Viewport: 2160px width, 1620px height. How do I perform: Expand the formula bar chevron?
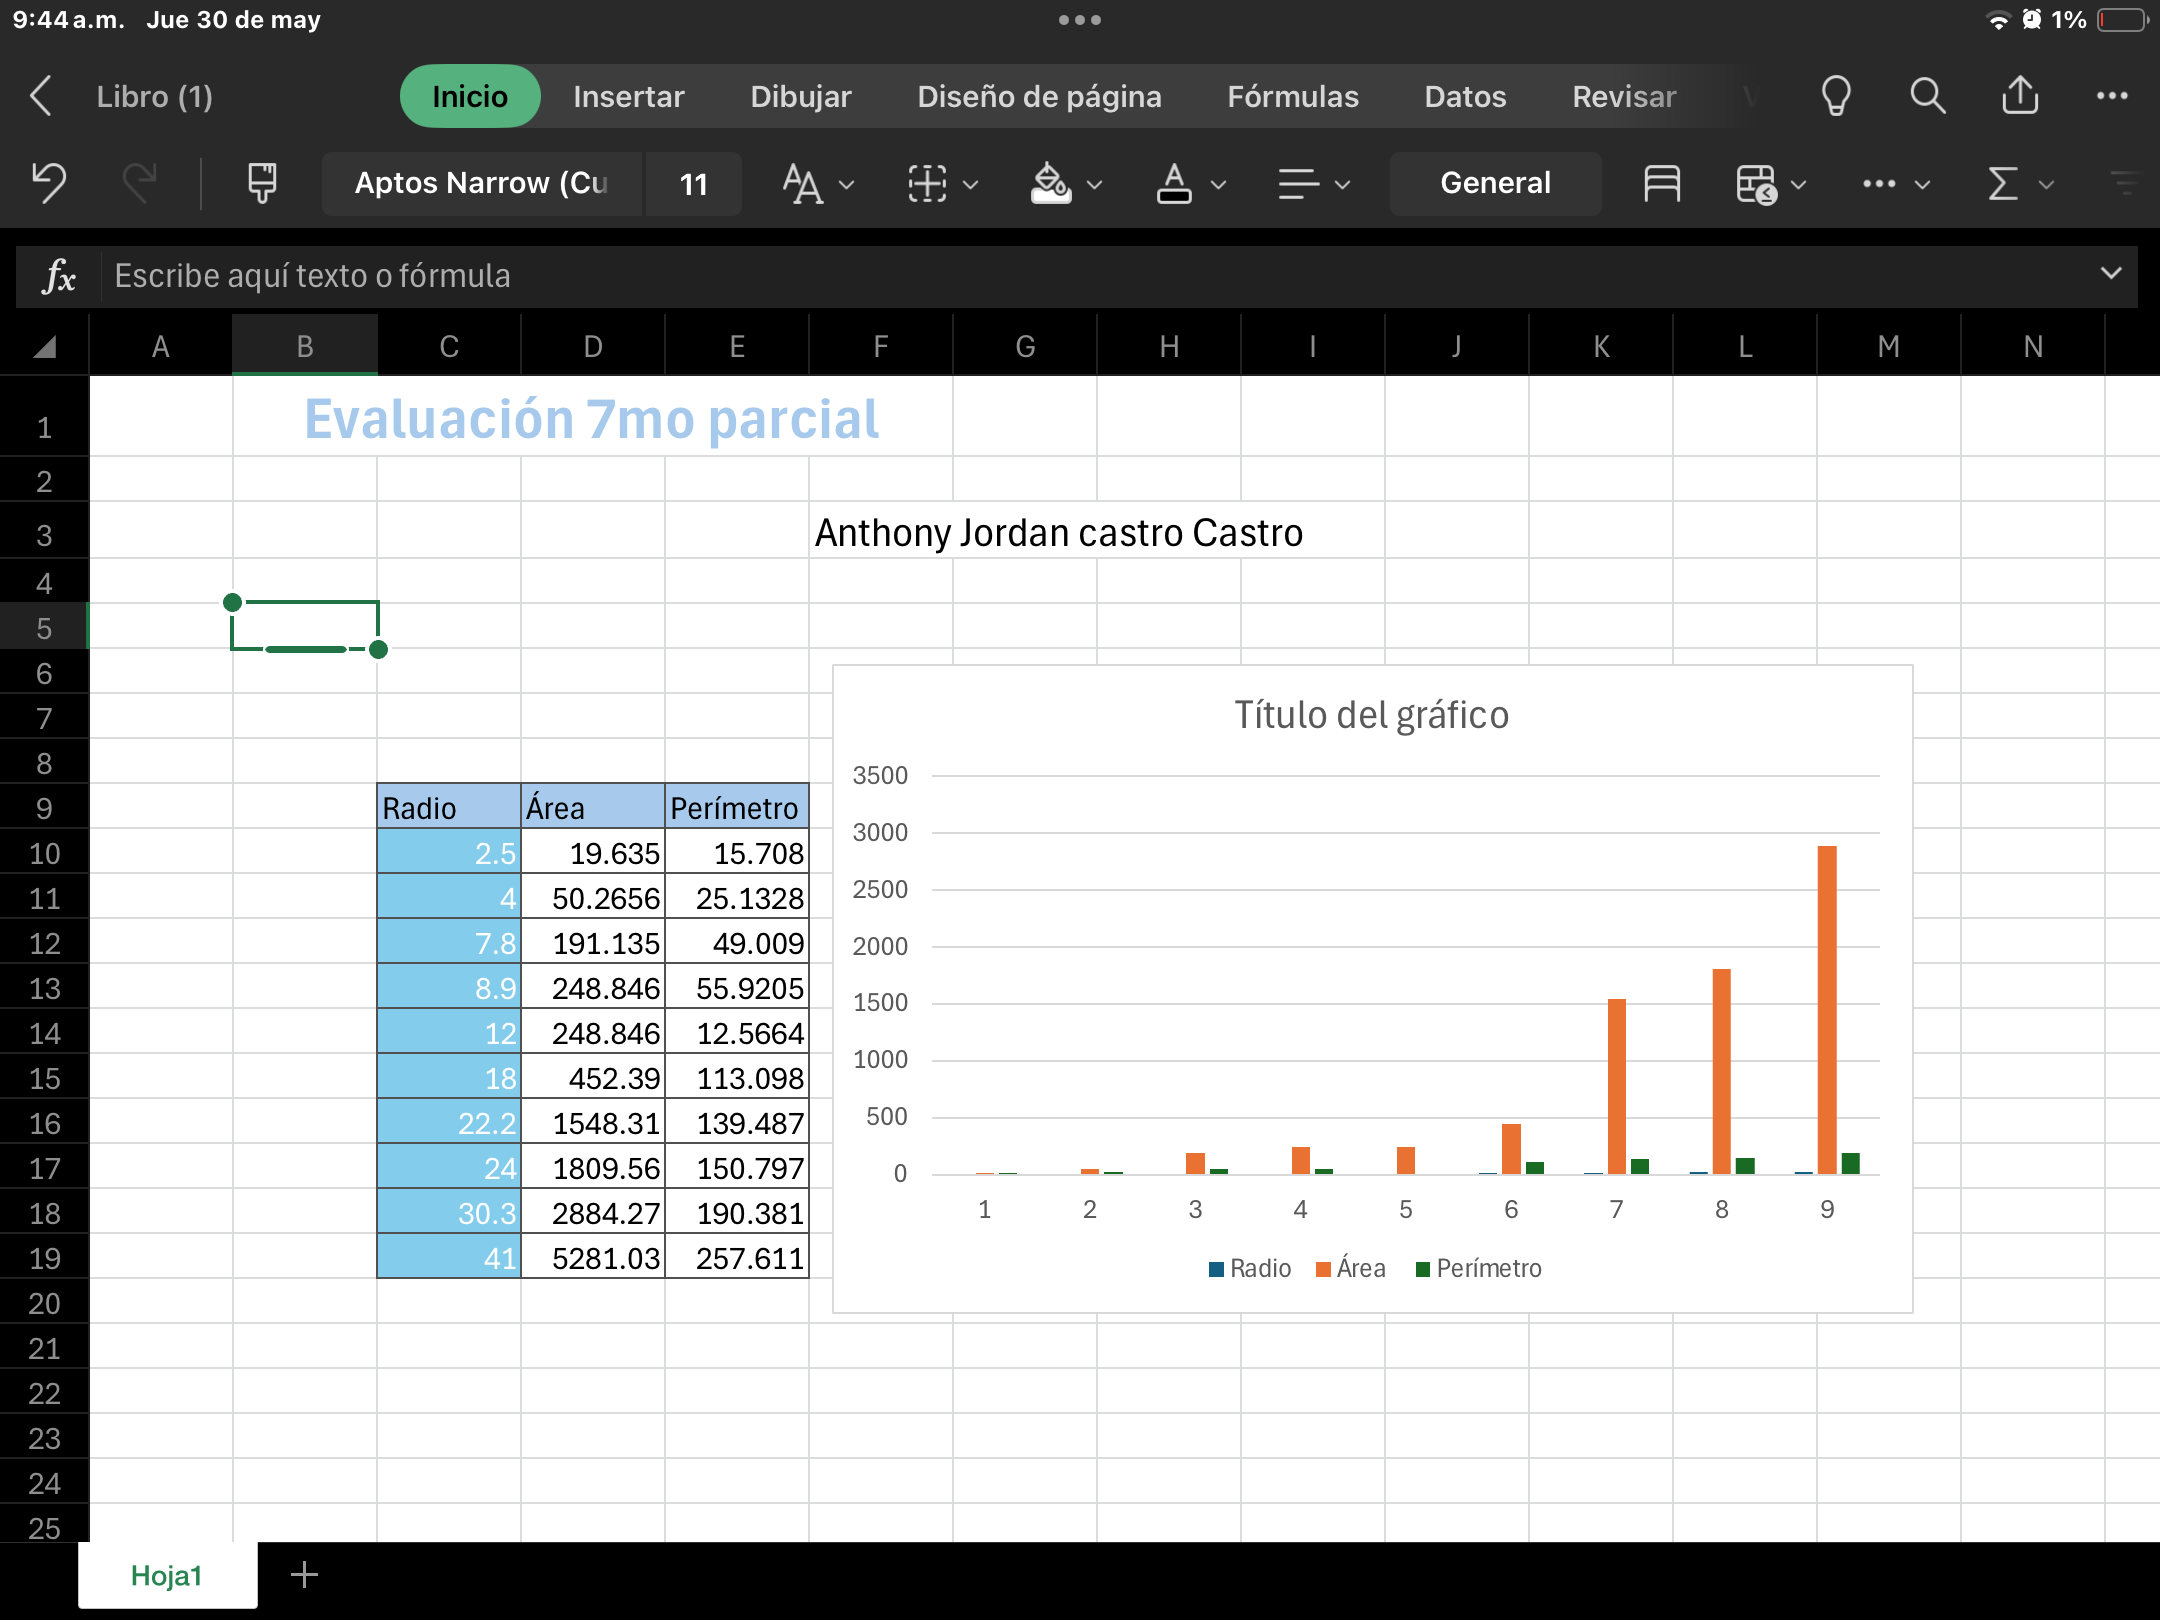click(2110, 274)
